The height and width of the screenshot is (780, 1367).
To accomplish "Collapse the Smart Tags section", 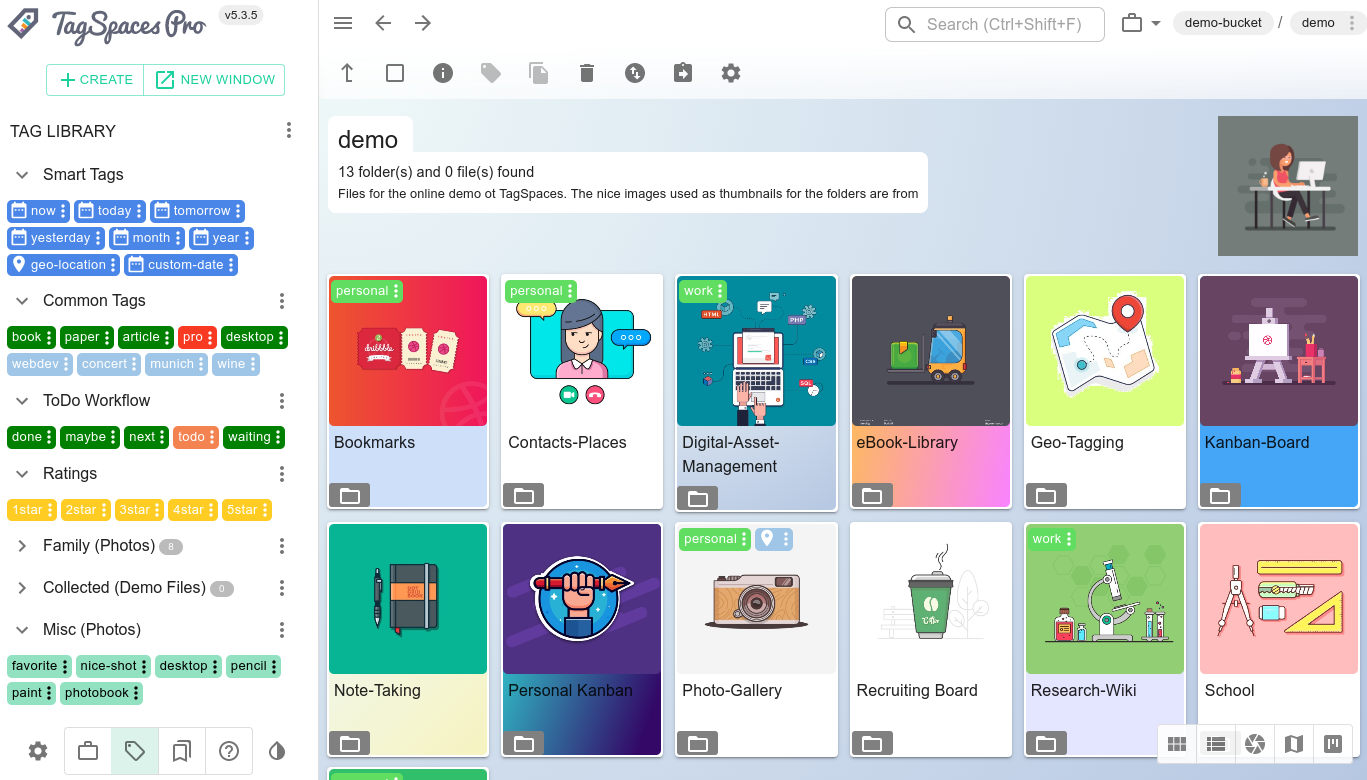I will tap(22, 174).
